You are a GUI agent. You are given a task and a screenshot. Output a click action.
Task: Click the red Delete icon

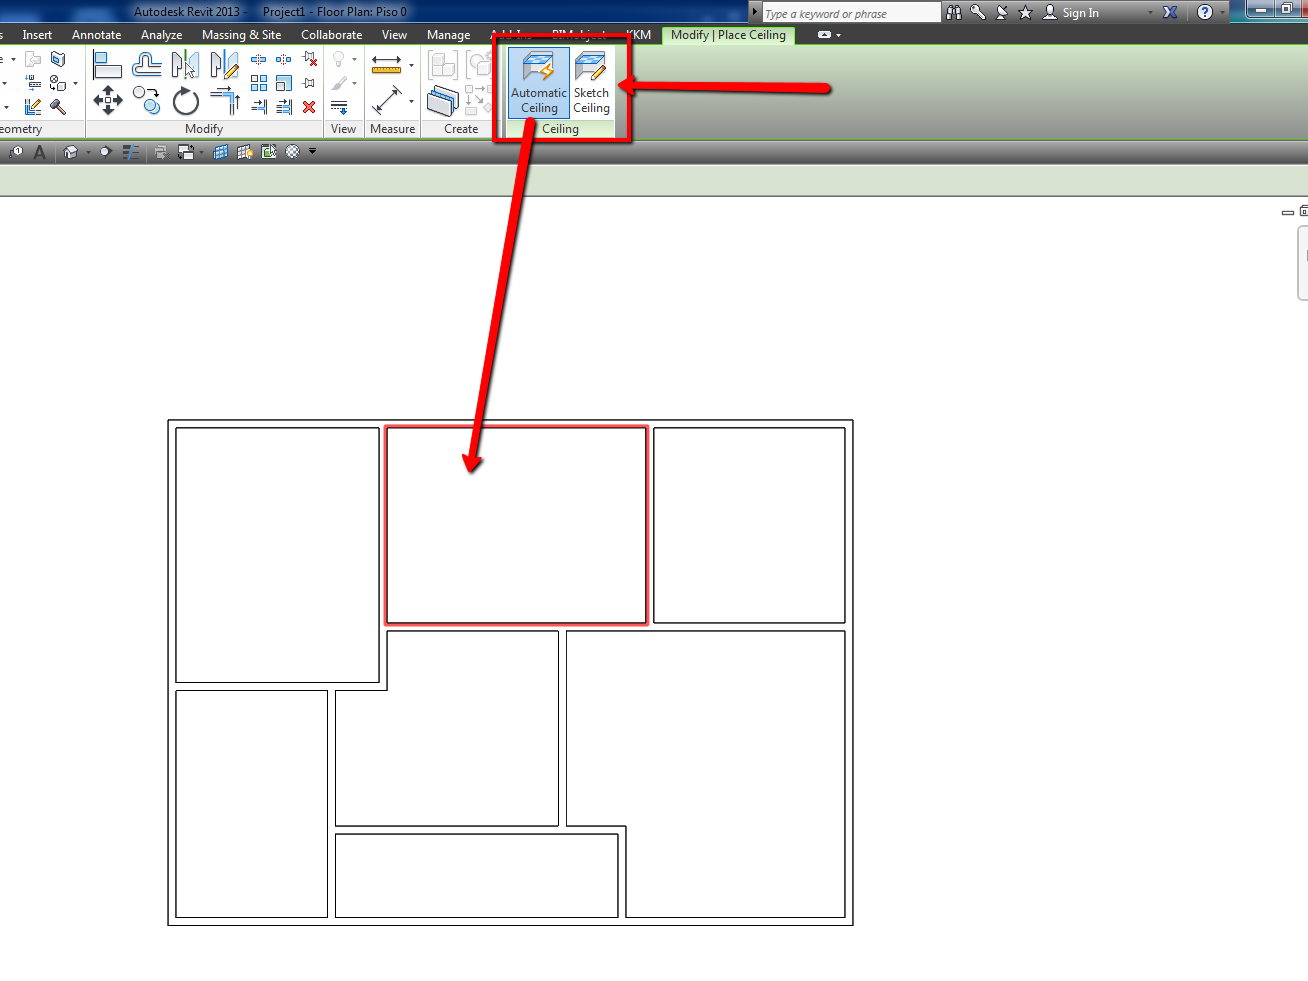309,106
